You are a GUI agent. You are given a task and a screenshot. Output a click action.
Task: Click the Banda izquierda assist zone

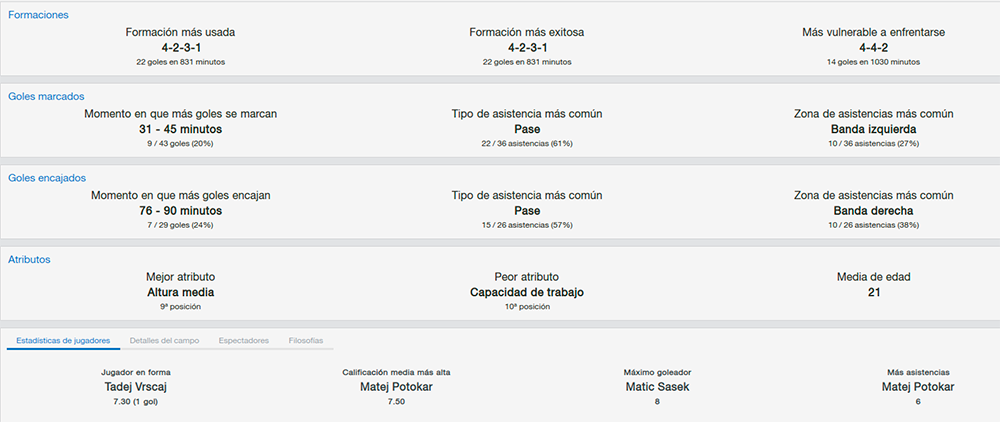click(x=873, y=129)
